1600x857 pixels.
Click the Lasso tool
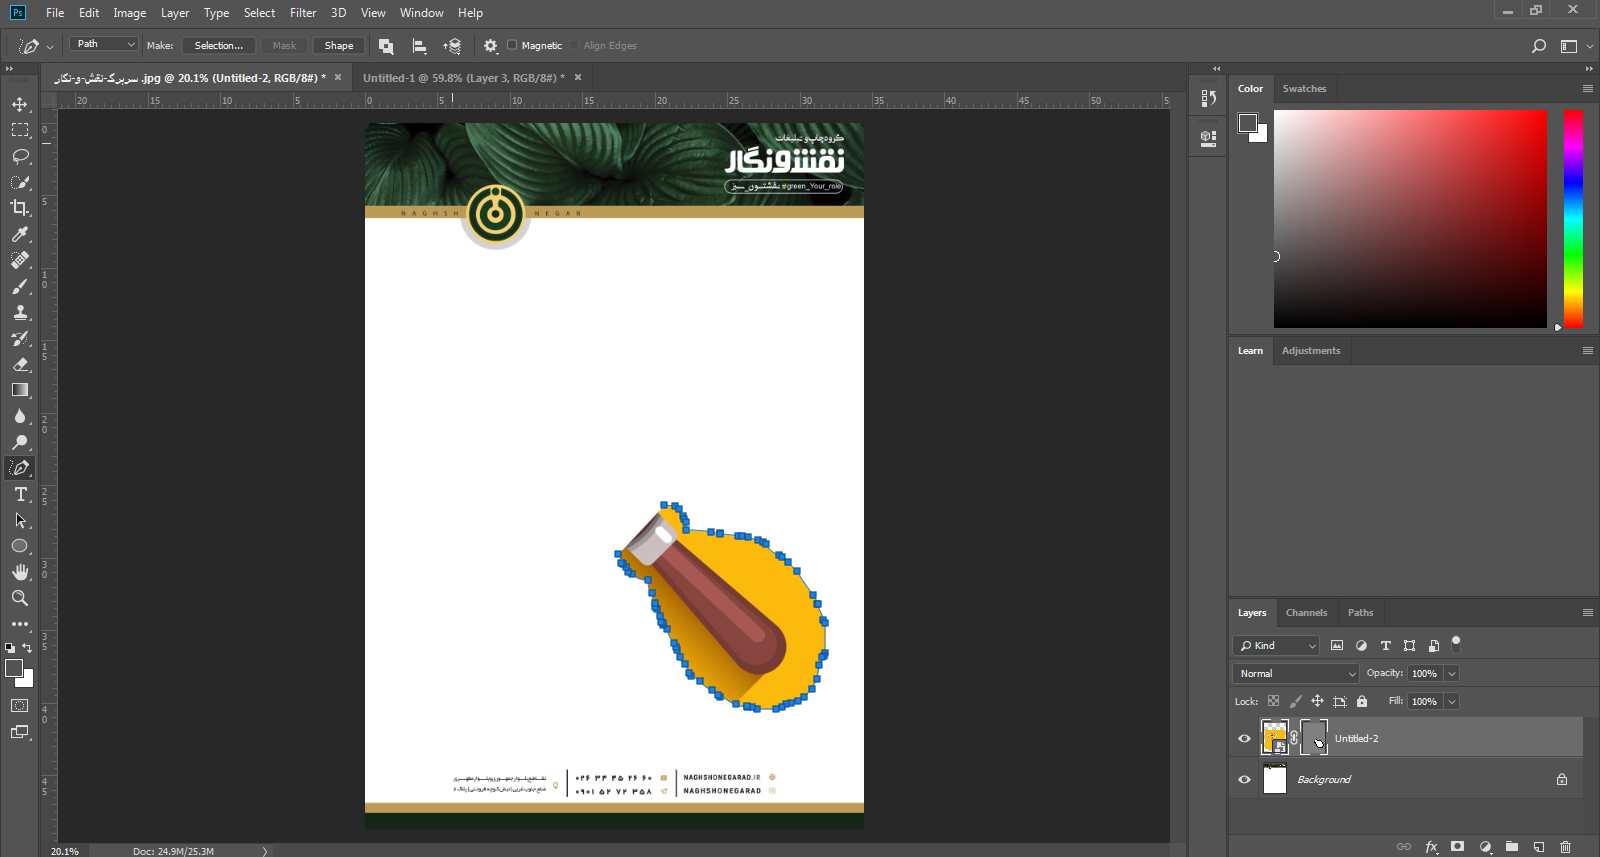[20, 156]
